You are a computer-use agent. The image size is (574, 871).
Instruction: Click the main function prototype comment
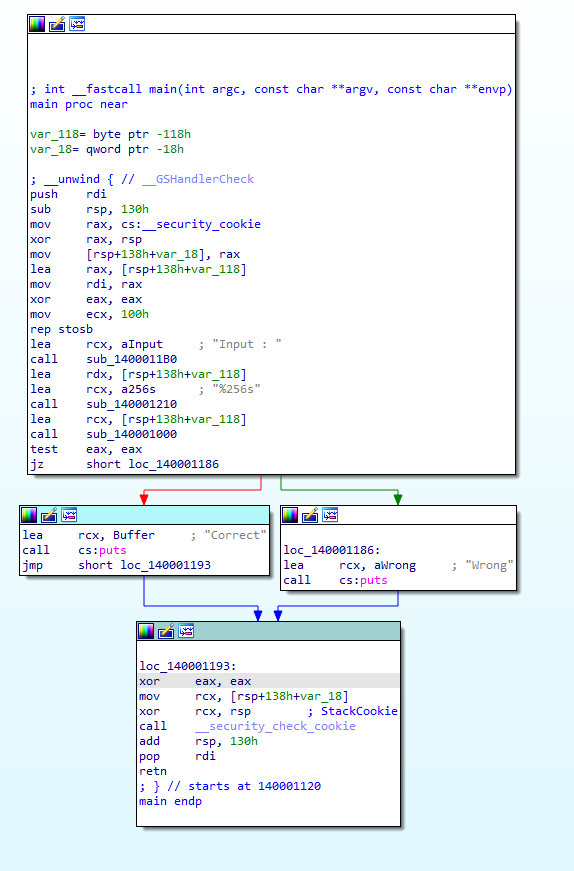click(x=271, y=89)
